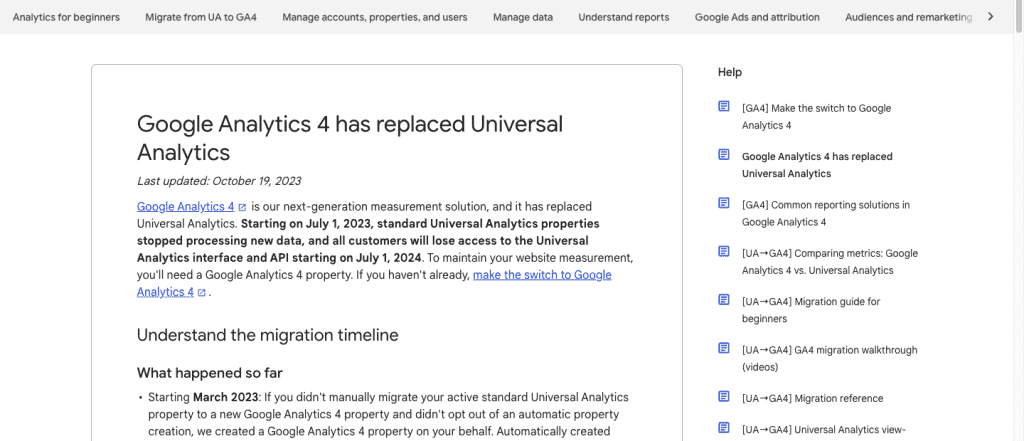Open Audiences and remarketing tab
Screen dimensions: 1024x441
point(908,17)
